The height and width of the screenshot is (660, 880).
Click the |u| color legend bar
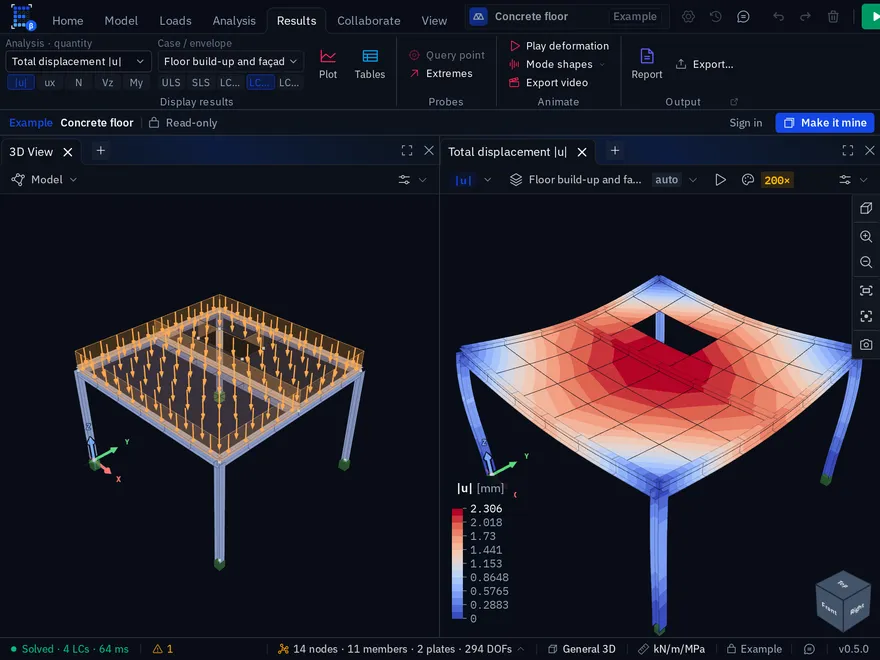(x=458, y=563)
